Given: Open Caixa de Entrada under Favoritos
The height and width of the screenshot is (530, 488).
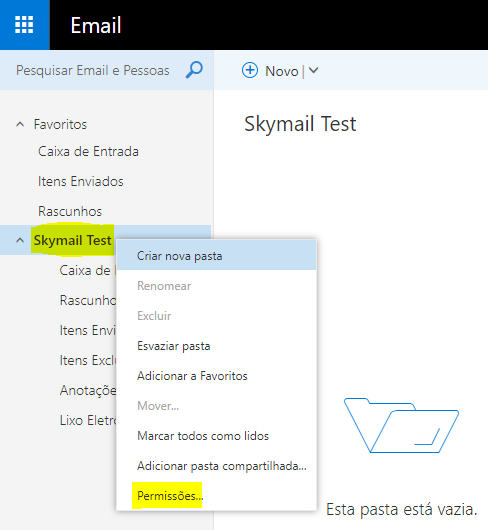Looking at the screenshot, I should pos(88,151).
